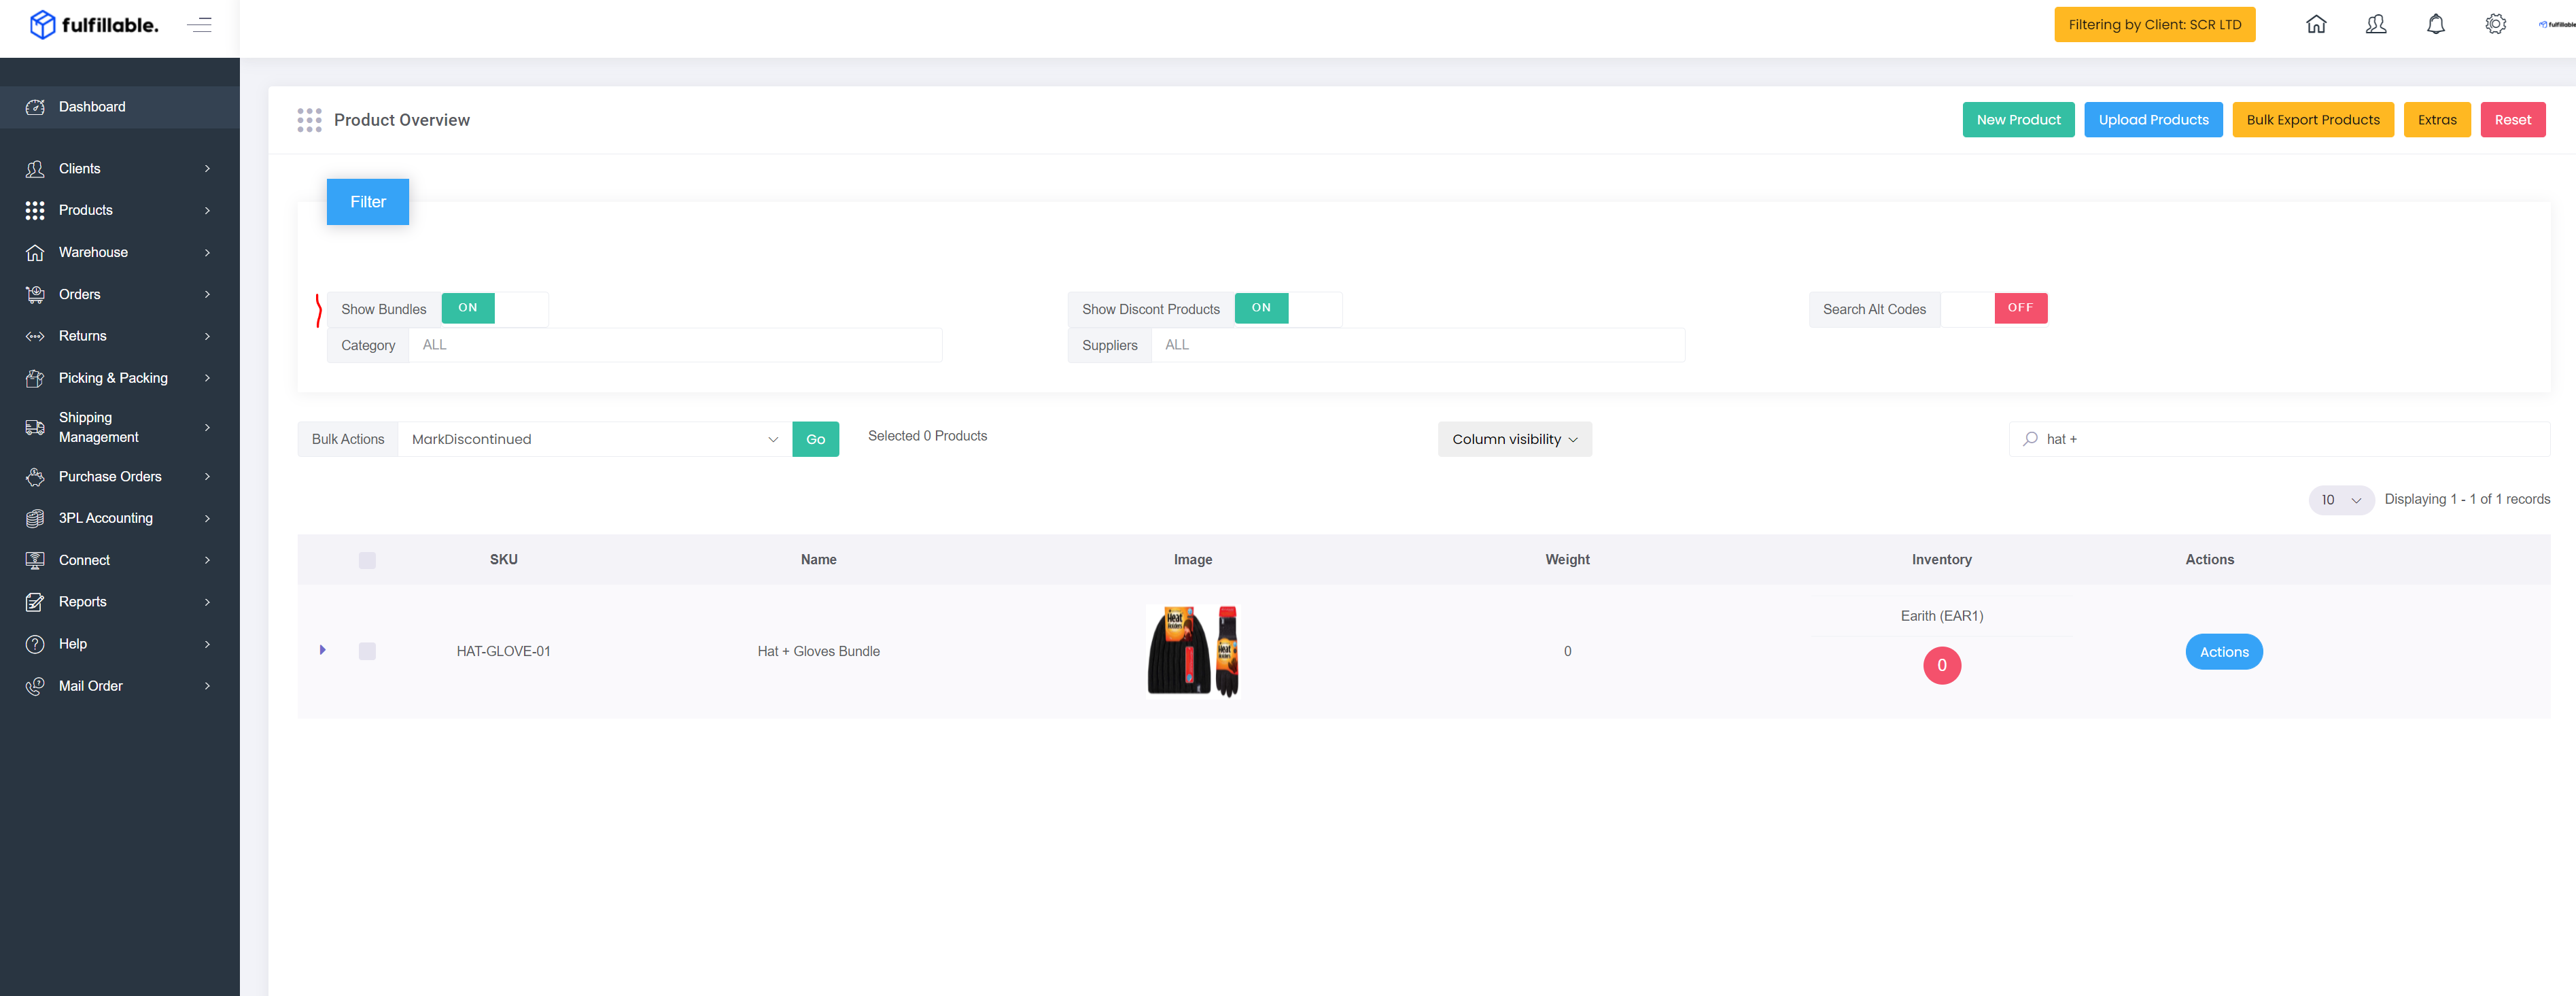
Task: Click the search magnifier icon
Action: [x=2030, y=439]
